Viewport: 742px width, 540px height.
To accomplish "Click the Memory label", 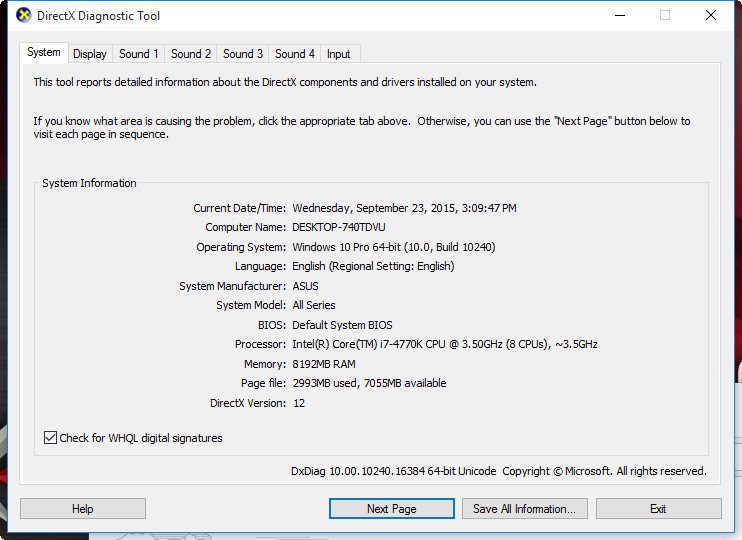I will pyautogui.click(x=265, y=364).
